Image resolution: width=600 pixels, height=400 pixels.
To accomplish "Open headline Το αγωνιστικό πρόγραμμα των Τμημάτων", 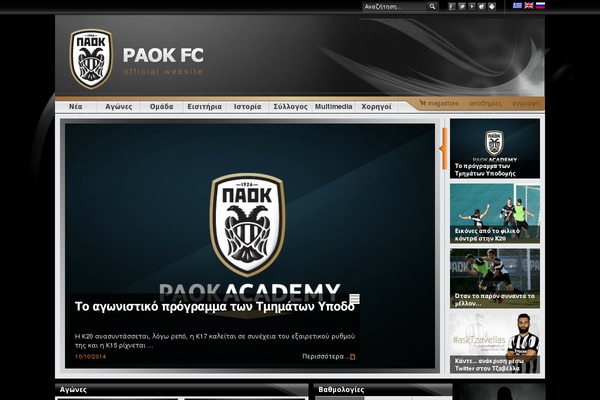I will pos(214,307).
